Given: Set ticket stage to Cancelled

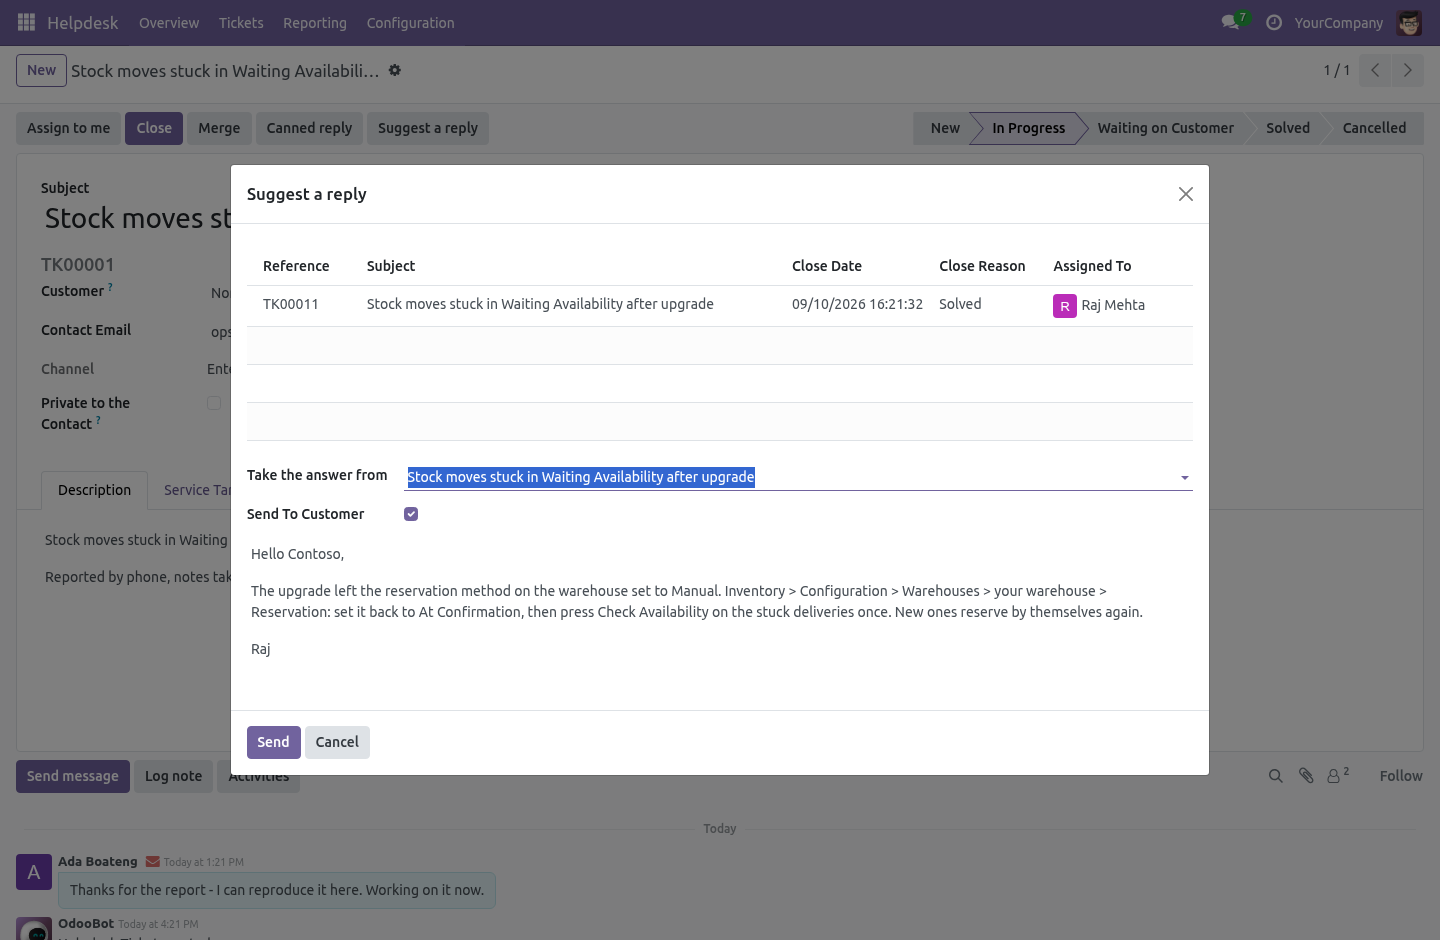Looking at the screenshot, I should pos(1374,128).
